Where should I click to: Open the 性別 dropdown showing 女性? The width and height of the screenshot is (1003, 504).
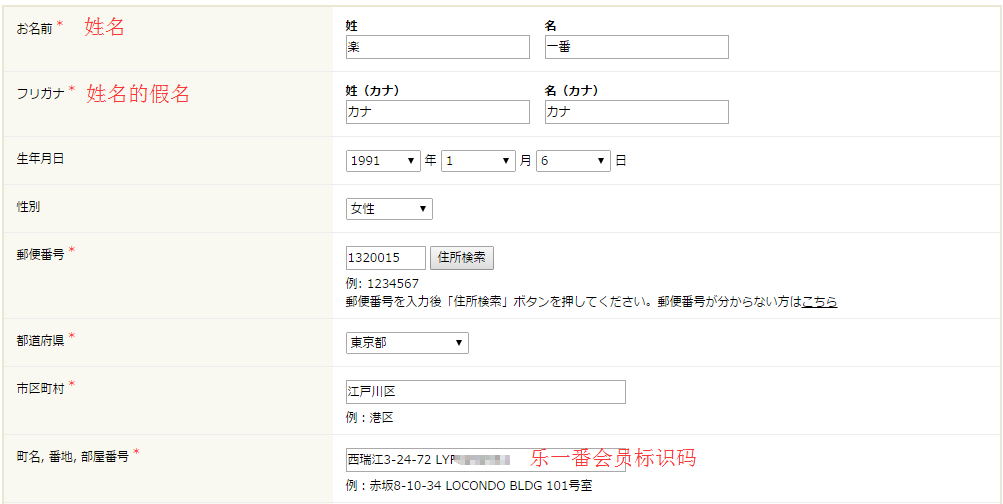(x=389, y=209)
